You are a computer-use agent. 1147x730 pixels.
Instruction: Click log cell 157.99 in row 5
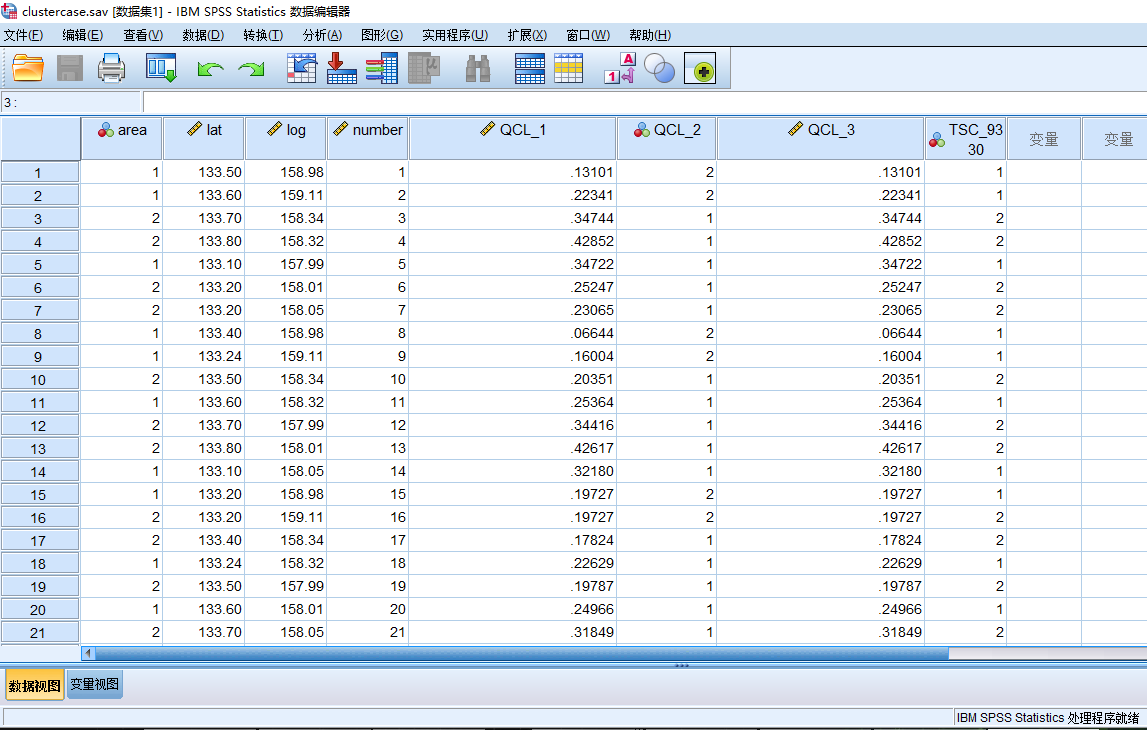286,264
